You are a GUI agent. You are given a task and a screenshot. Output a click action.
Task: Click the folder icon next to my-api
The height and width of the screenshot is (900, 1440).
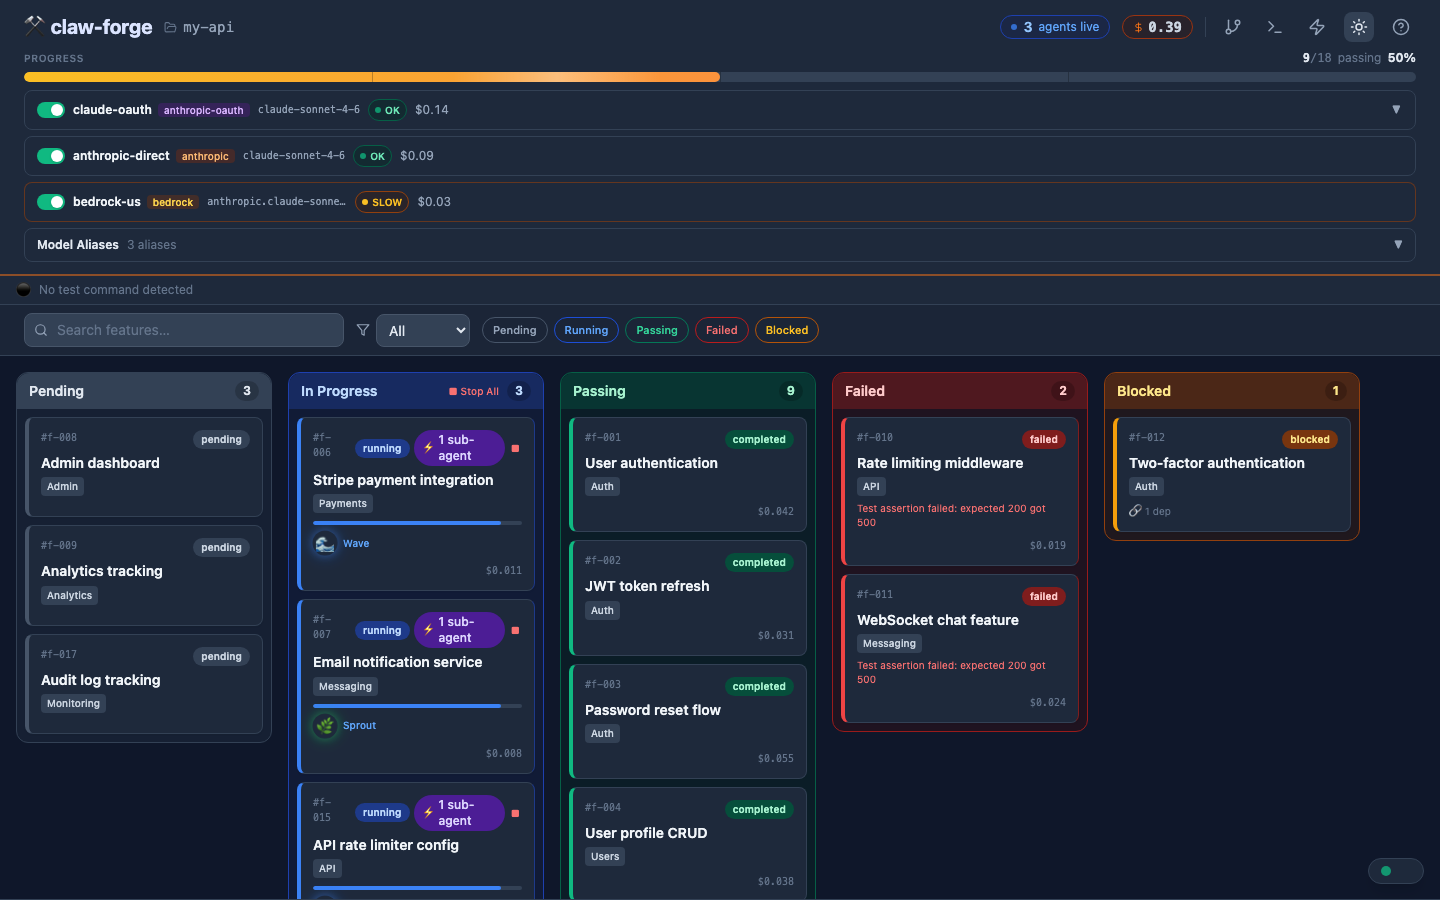coord(170,27)
